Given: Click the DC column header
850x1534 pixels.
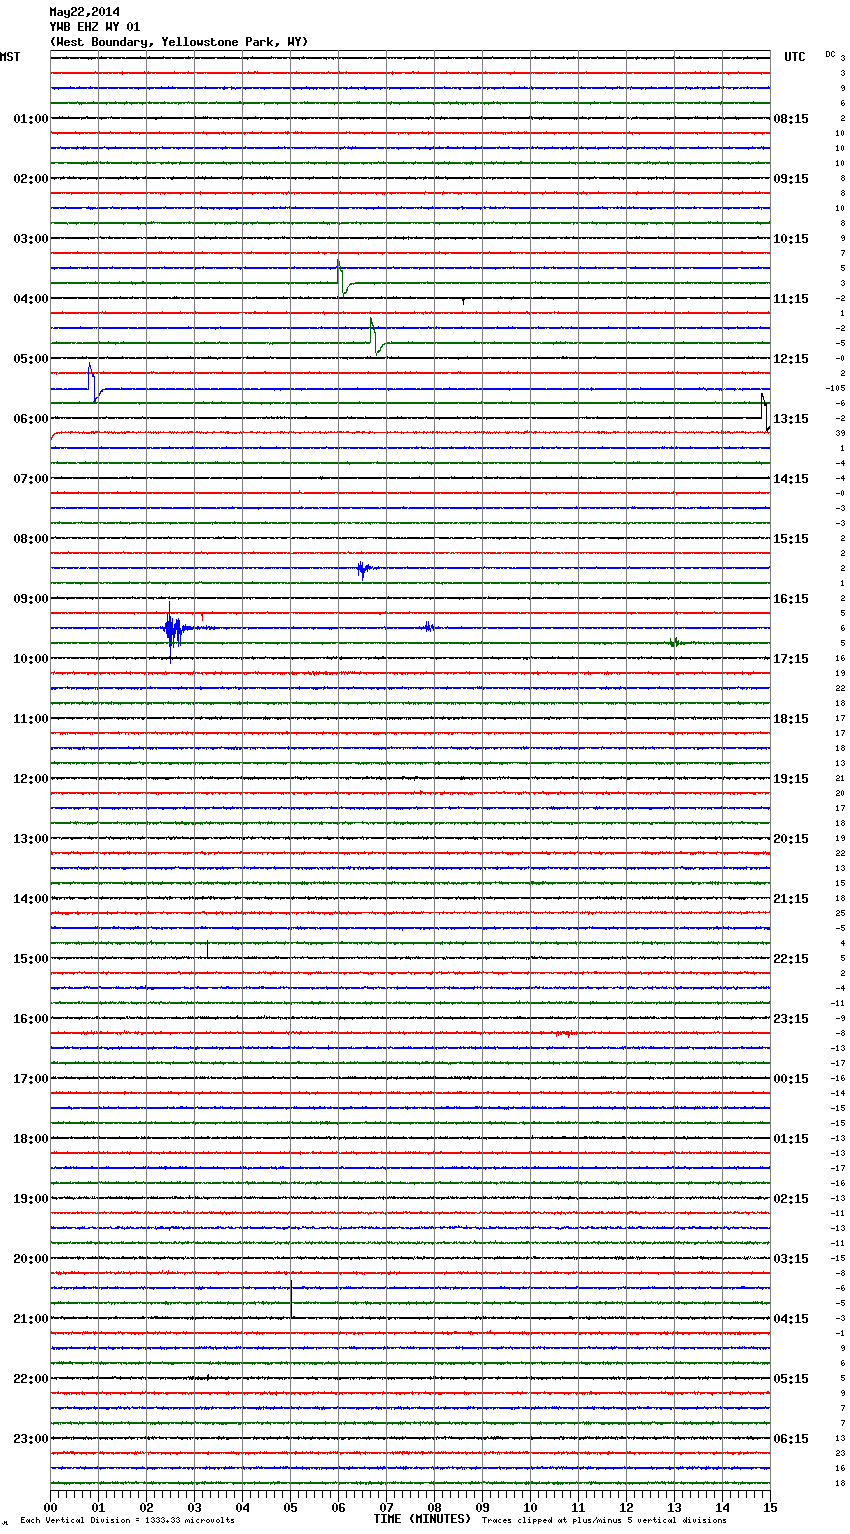Looking at the screenshot, I should [830, 54].
